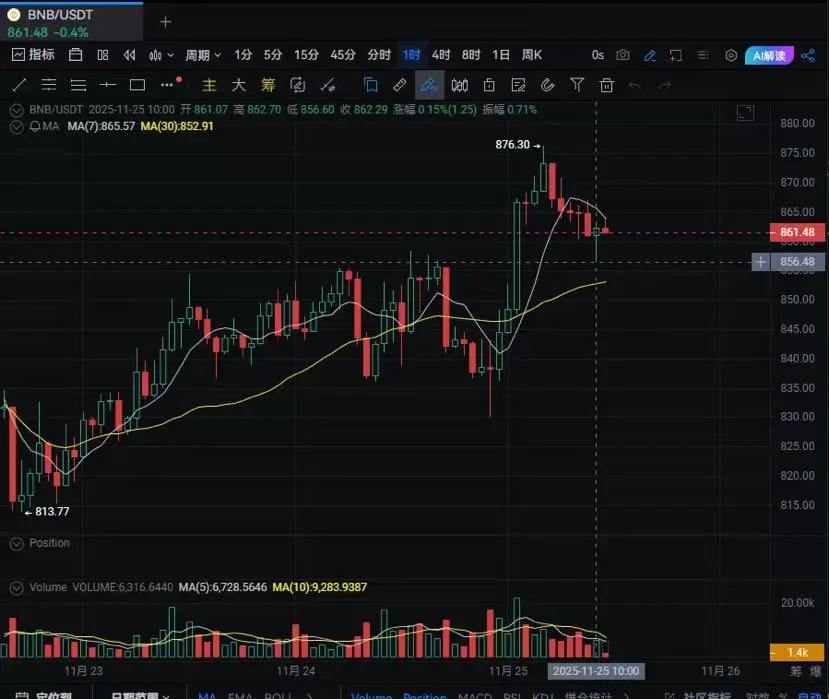The image size is (829, 699).
Task: Select the trend line drawing tool
Action: click(x=19, y=85)
